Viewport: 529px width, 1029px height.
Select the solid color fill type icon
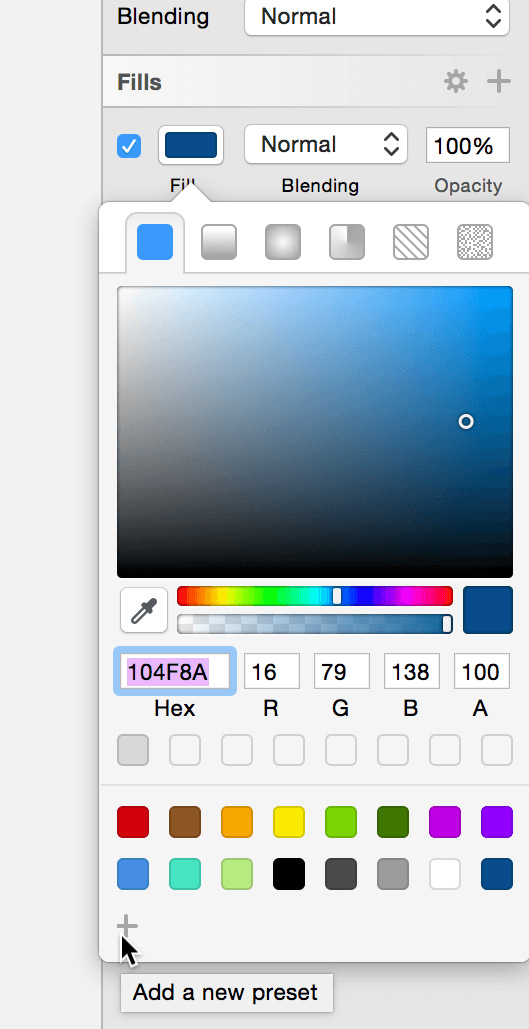[x=155, y=242]
